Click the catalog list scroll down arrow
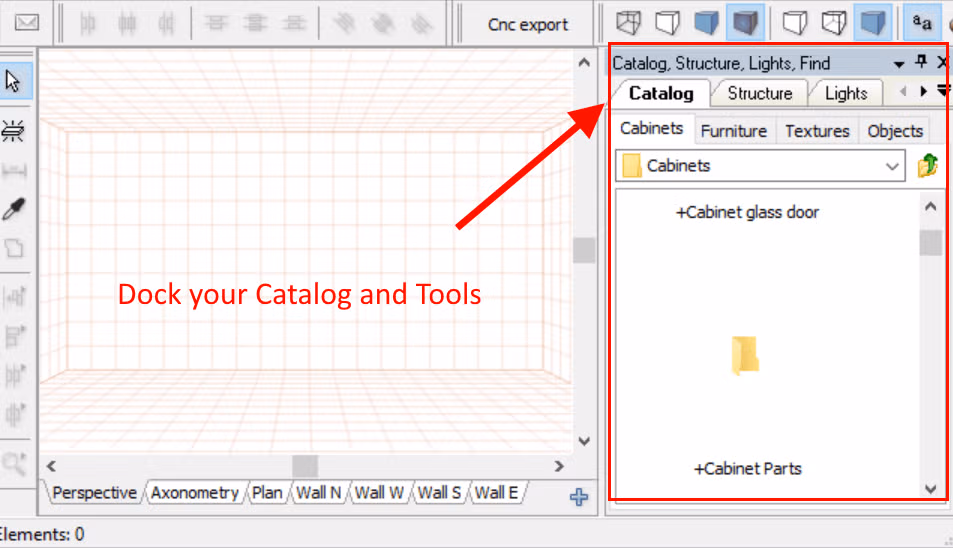This screenshot has width=953, height=548. (931, 488)
